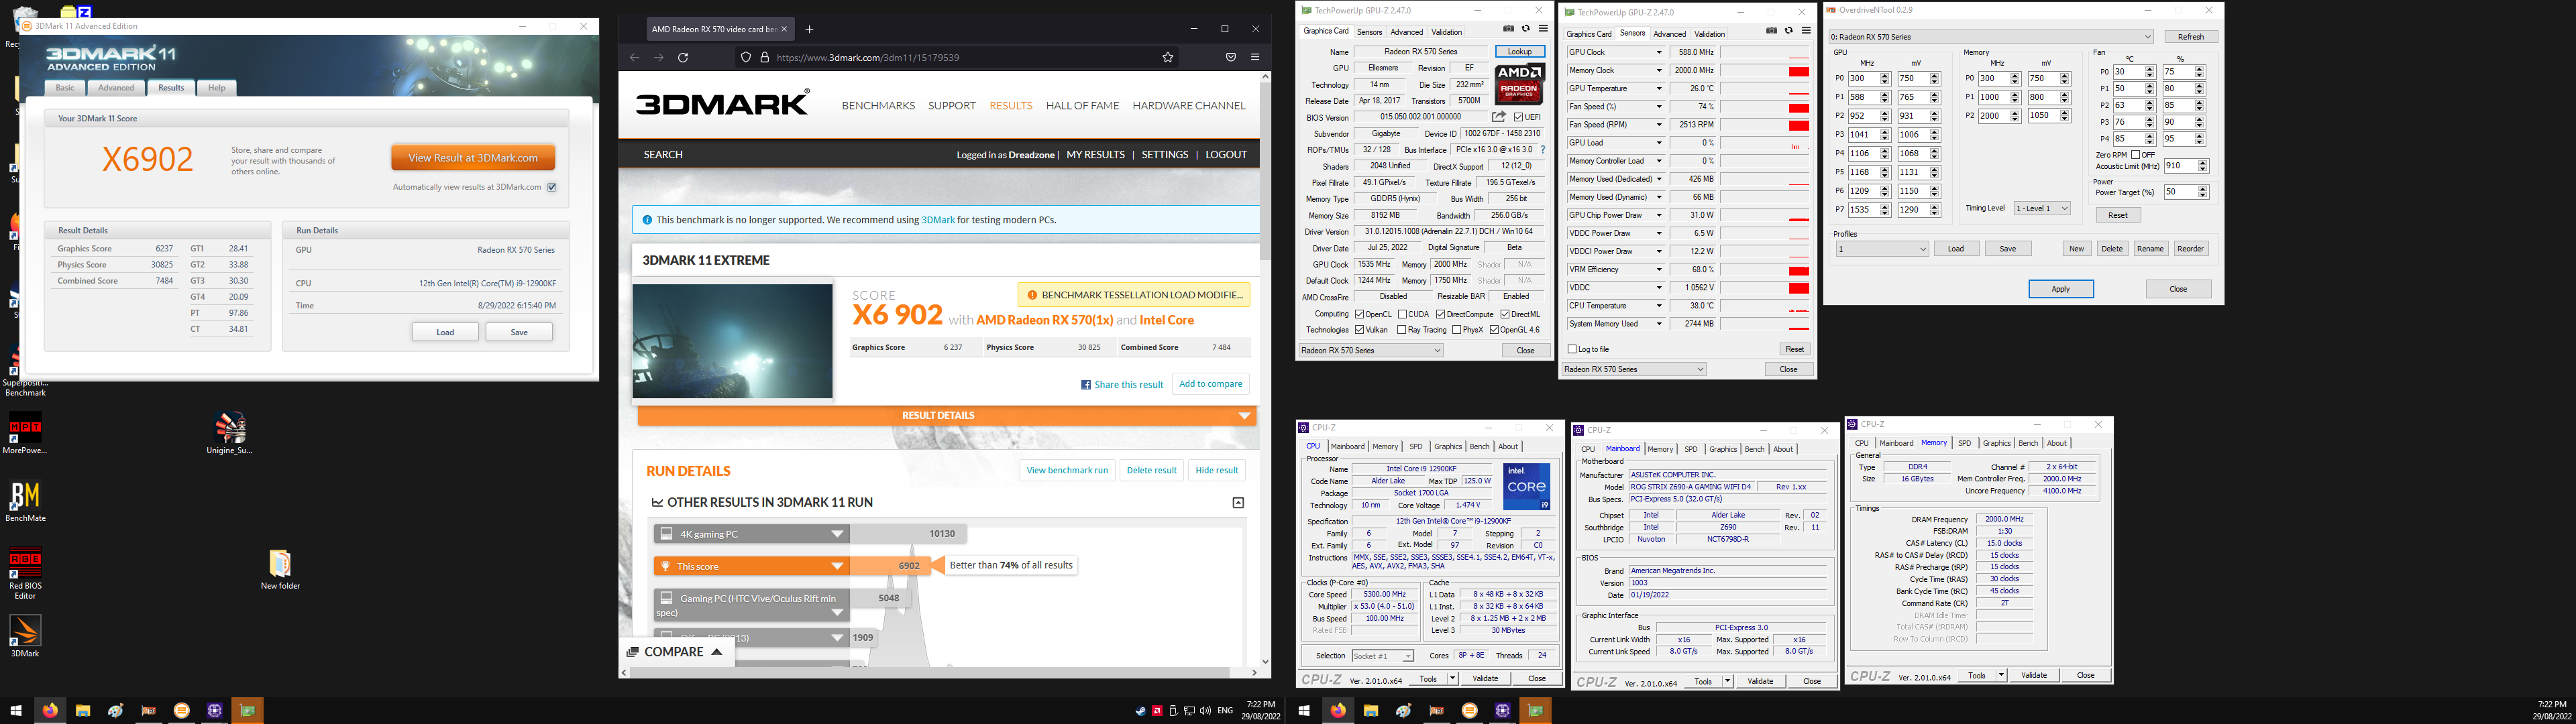Click AMD Radeon Graphics logo in GPU-Z
This screenshot has height=724, width=2576.
(x=1519, y=84)
